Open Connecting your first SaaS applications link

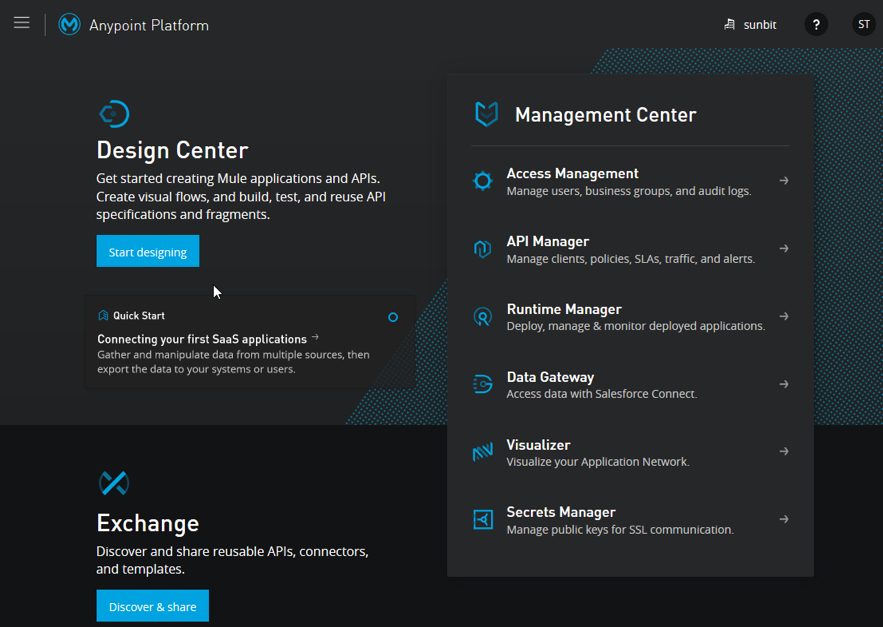pos(202,339)
